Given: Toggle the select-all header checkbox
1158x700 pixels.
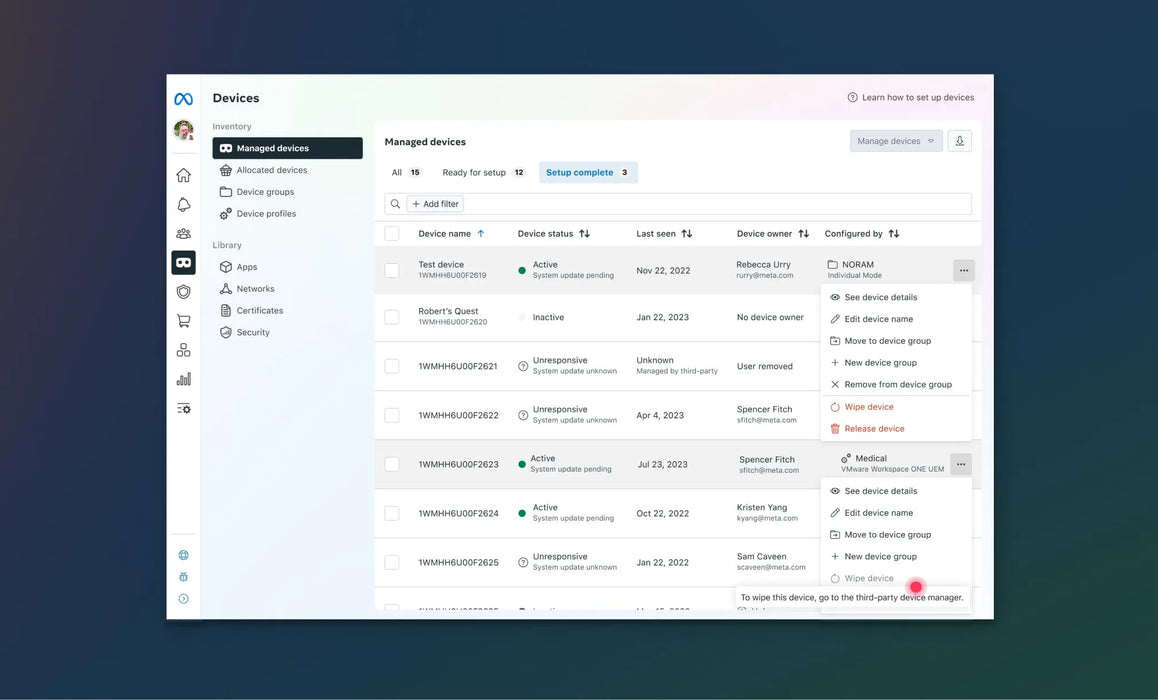Looking at the screenshot, I should click(392, 234).
